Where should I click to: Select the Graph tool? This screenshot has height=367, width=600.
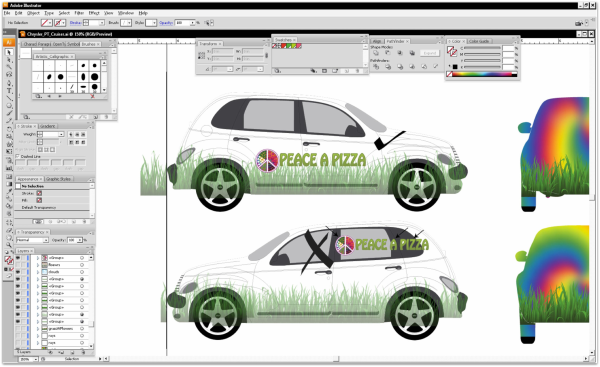(x=9, y=168)
